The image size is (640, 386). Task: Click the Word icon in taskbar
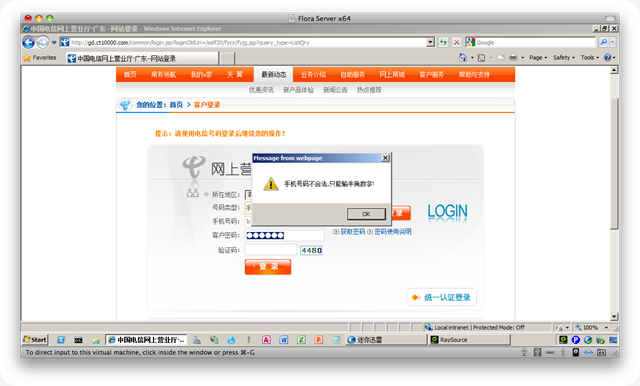click(x=284, y=340)
